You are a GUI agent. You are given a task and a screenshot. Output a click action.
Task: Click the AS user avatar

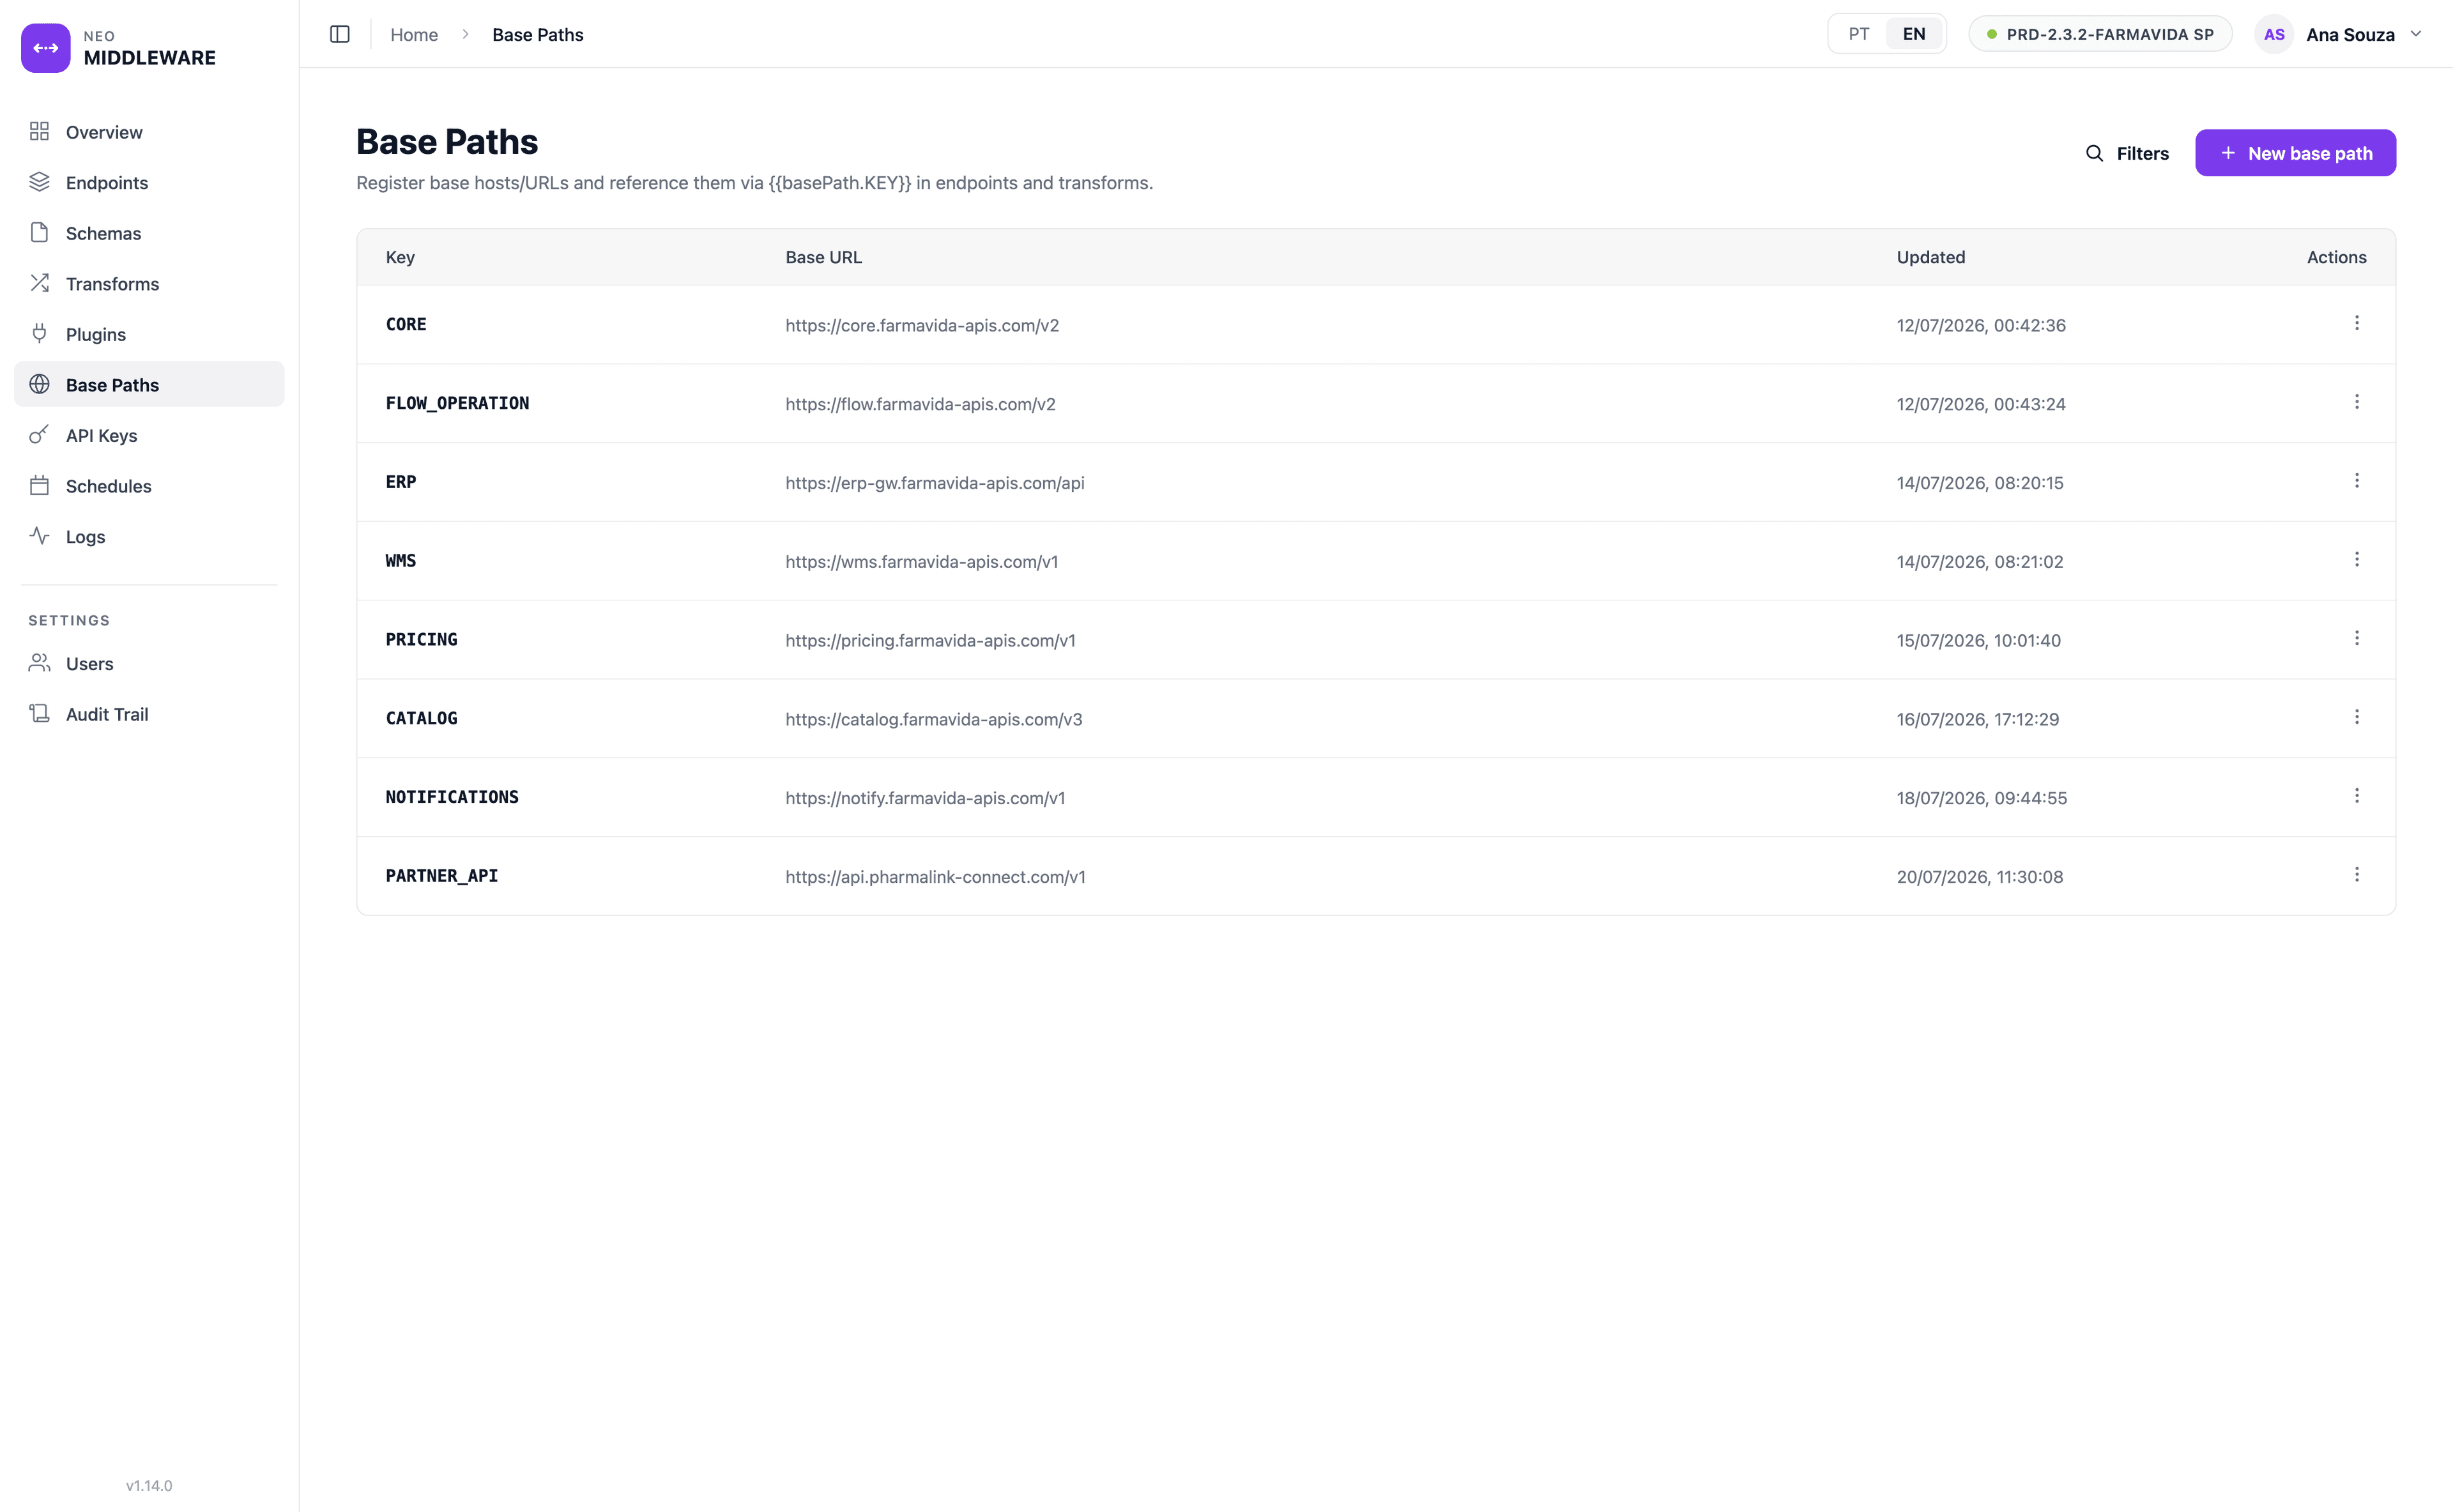[2274, 34]
